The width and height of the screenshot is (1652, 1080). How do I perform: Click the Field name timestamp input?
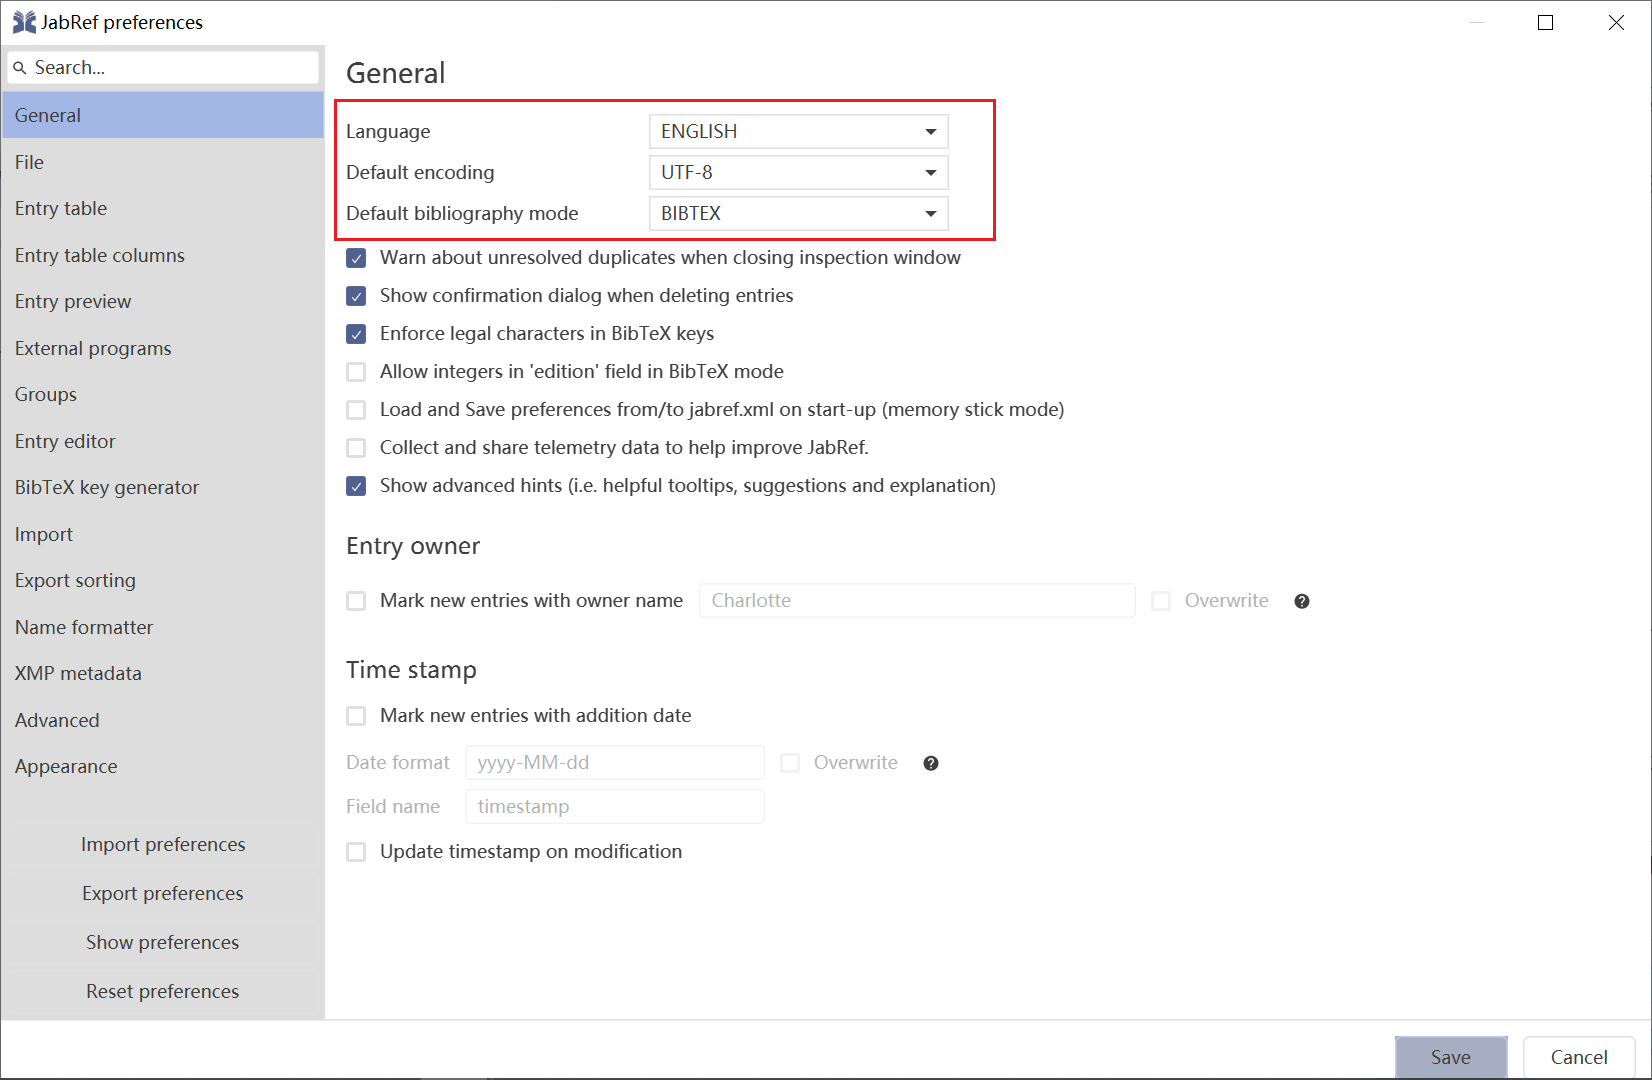coord(615,807)
